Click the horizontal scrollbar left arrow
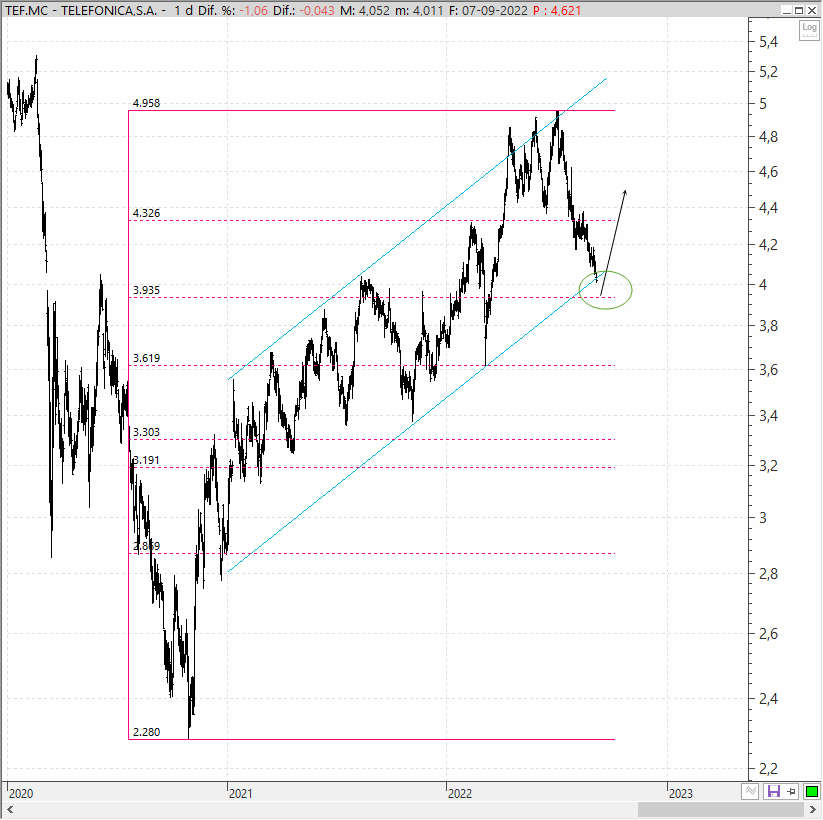This screenshot has height=820, width=823. (9, 810)
